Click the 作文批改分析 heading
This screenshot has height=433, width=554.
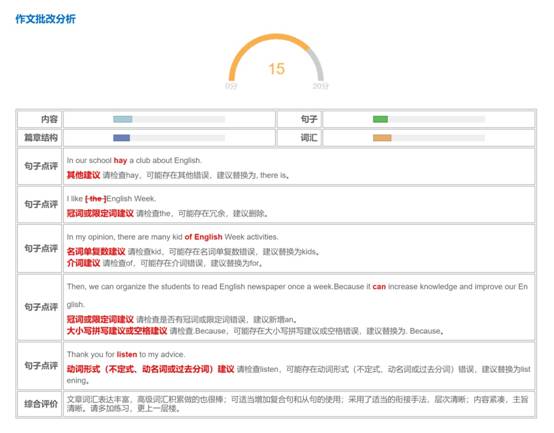coord(46,19)
